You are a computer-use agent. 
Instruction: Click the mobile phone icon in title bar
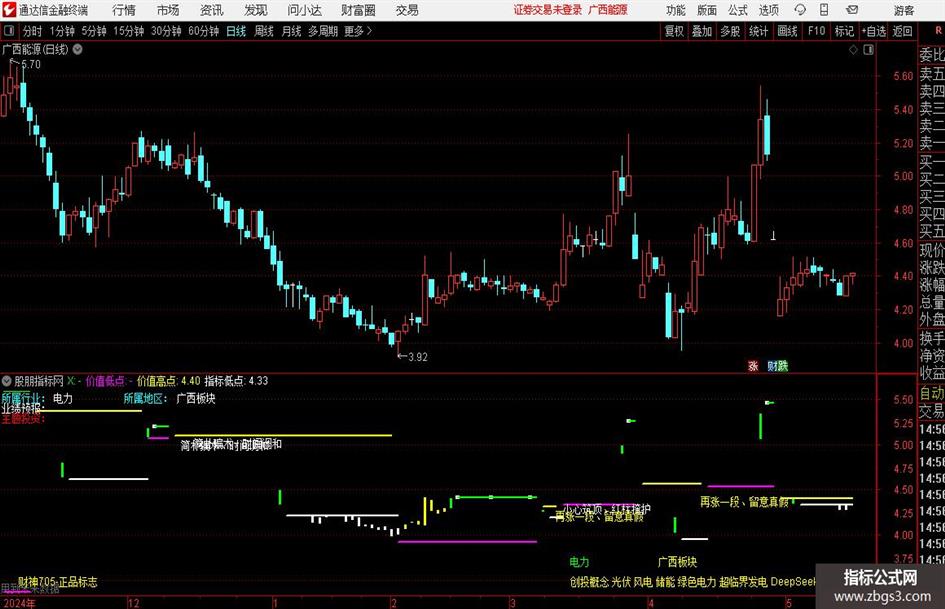(x=824, y=10)
